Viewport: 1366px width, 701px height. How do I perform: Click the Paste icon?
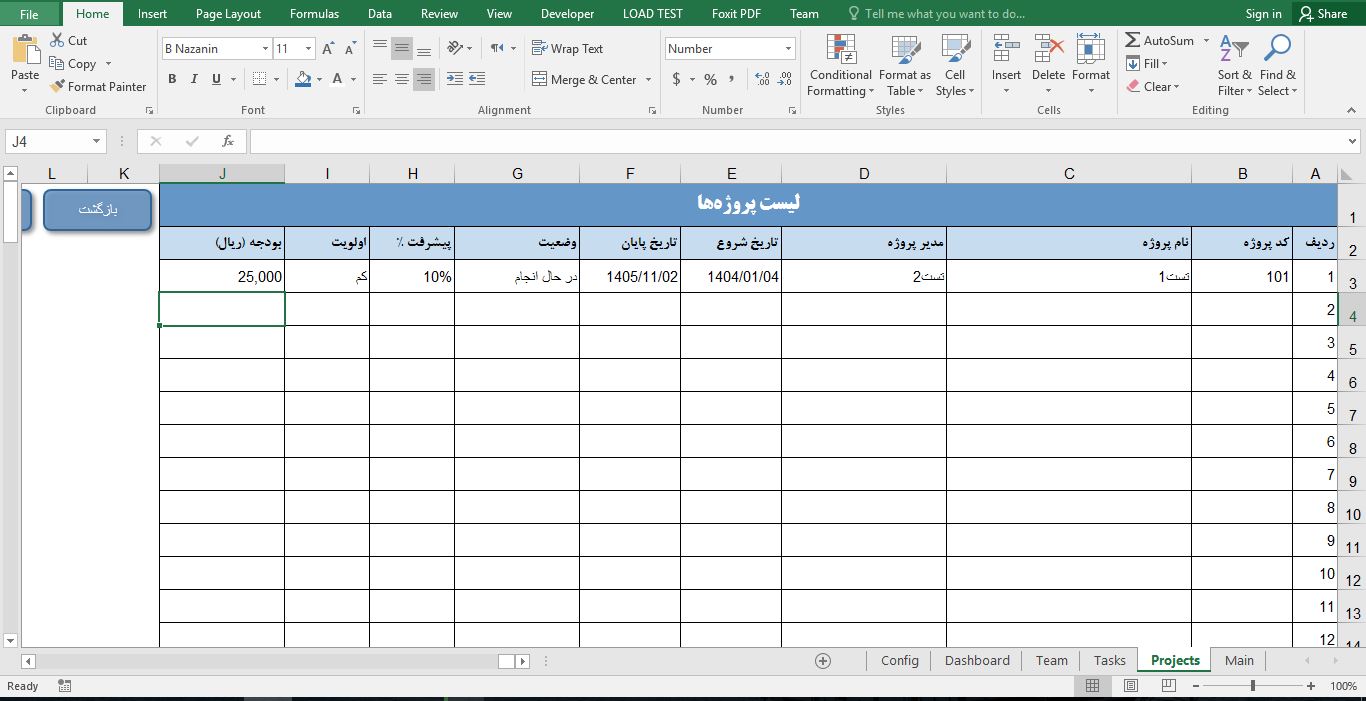pyautogui.click(x=25, y=49)
